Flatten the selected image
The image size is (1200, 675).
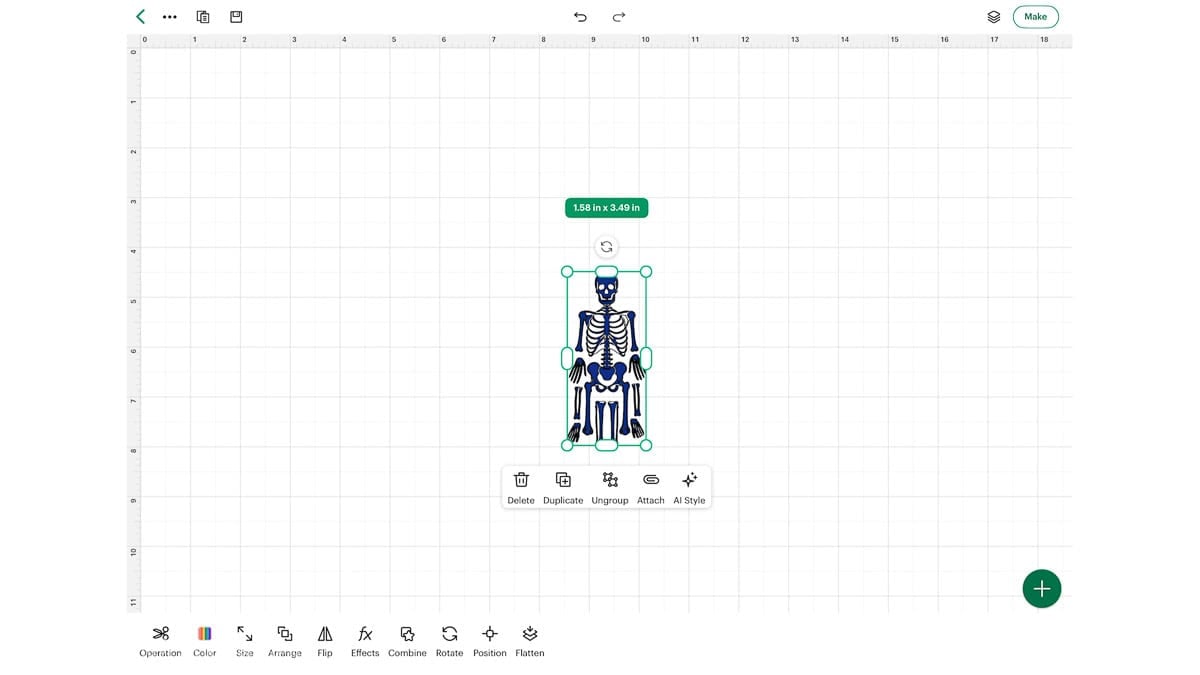click(x=530, y=641)
